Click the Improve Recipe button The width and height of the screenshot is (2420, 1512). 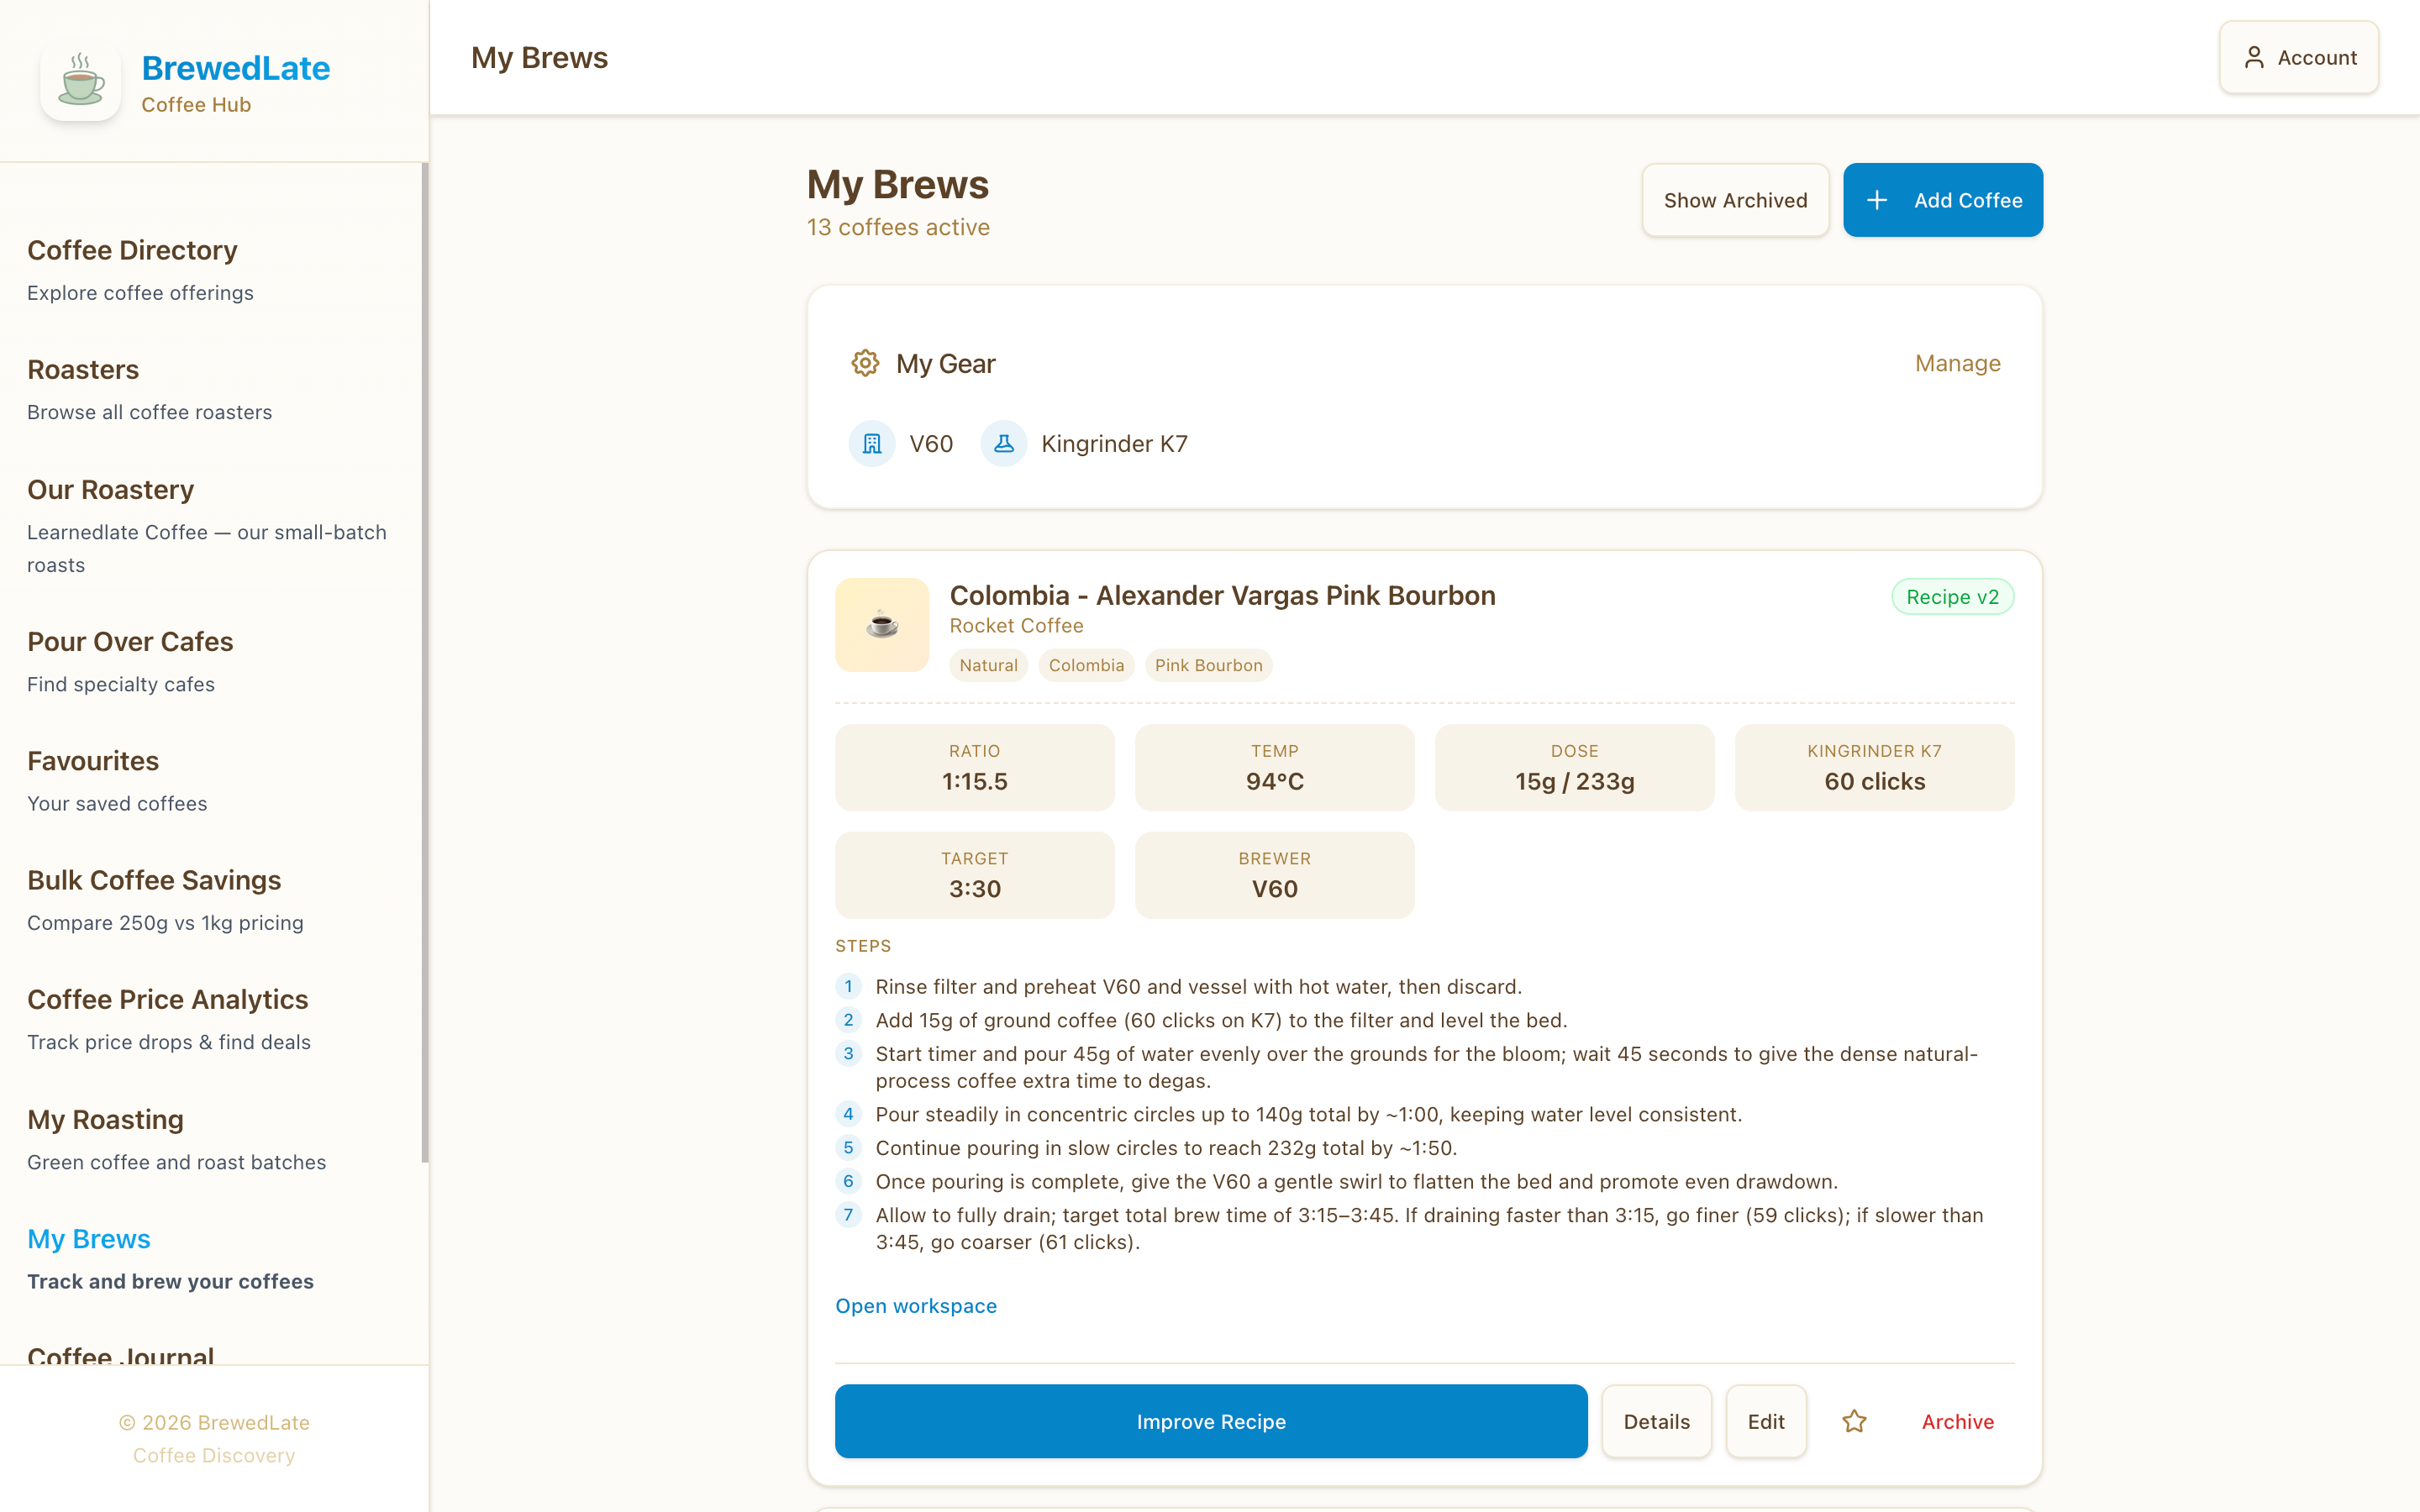pyautogui.click(x=1210, y=1421)
